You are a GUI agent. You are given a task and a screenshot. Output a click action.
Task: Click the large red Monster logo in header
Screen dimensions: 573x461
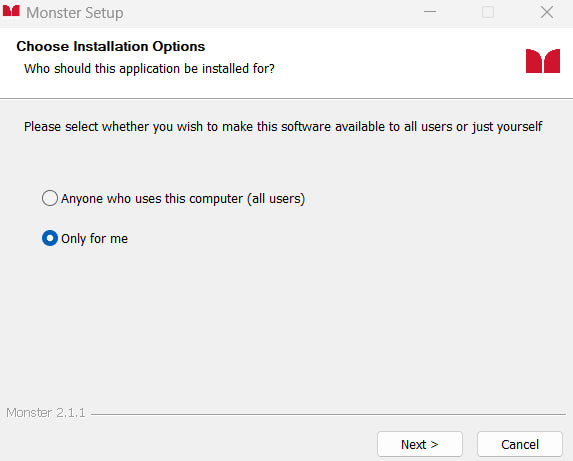tap(543, 61)
